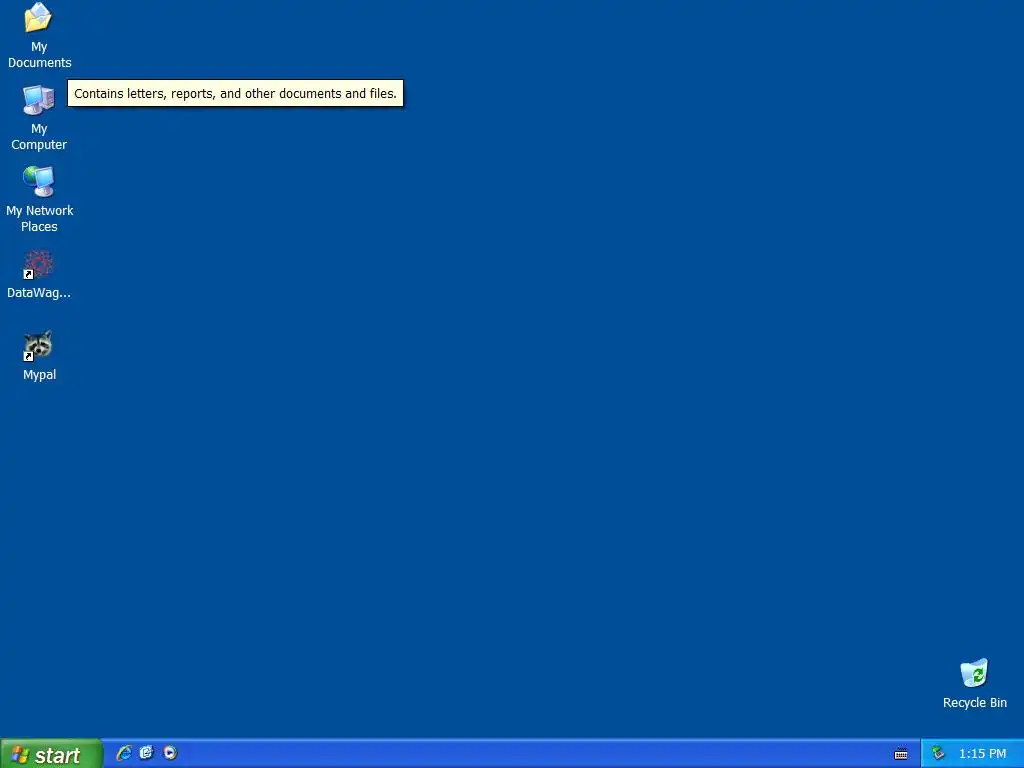
Task: Click the 'Contains letters, reports' tooltip
Action: 235,93
